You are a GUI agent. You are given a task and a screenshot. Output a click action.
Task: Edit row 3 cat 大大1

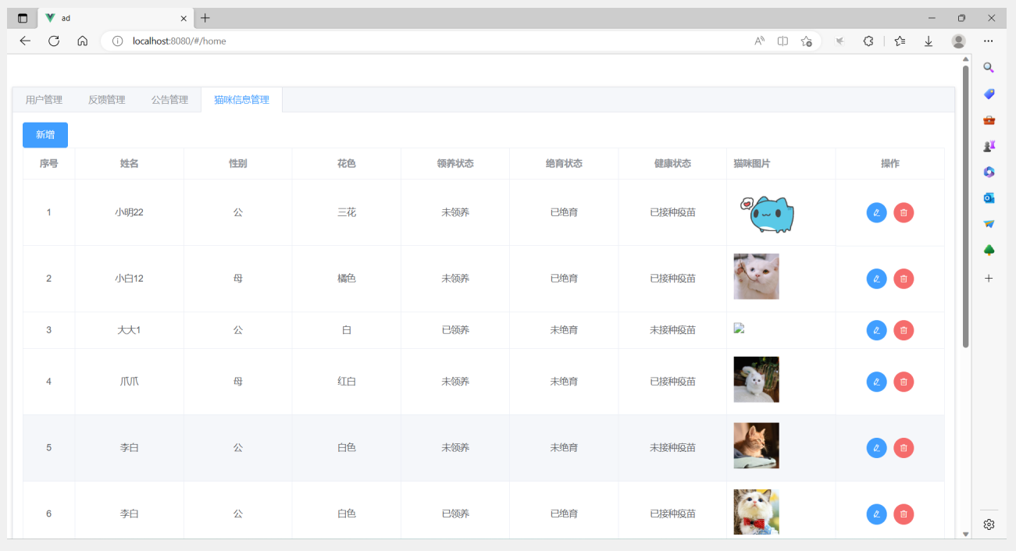click(x=876, y=330)
